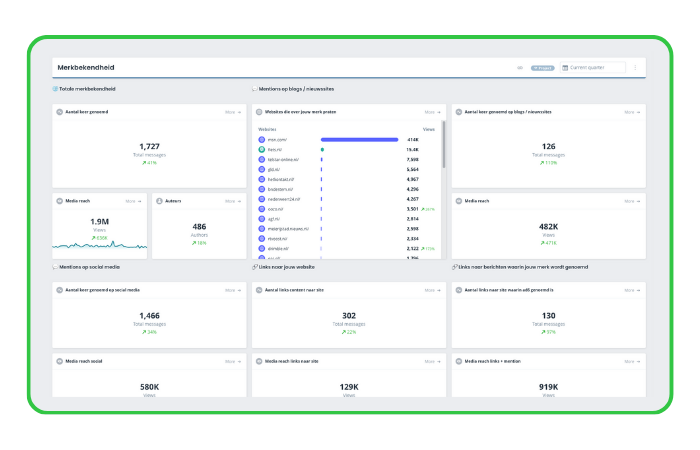Image resolution: width=700 pixels, height=450 pixels.
Task: Open More on the blogs / nieuwssites card
Action: [632, 112]
